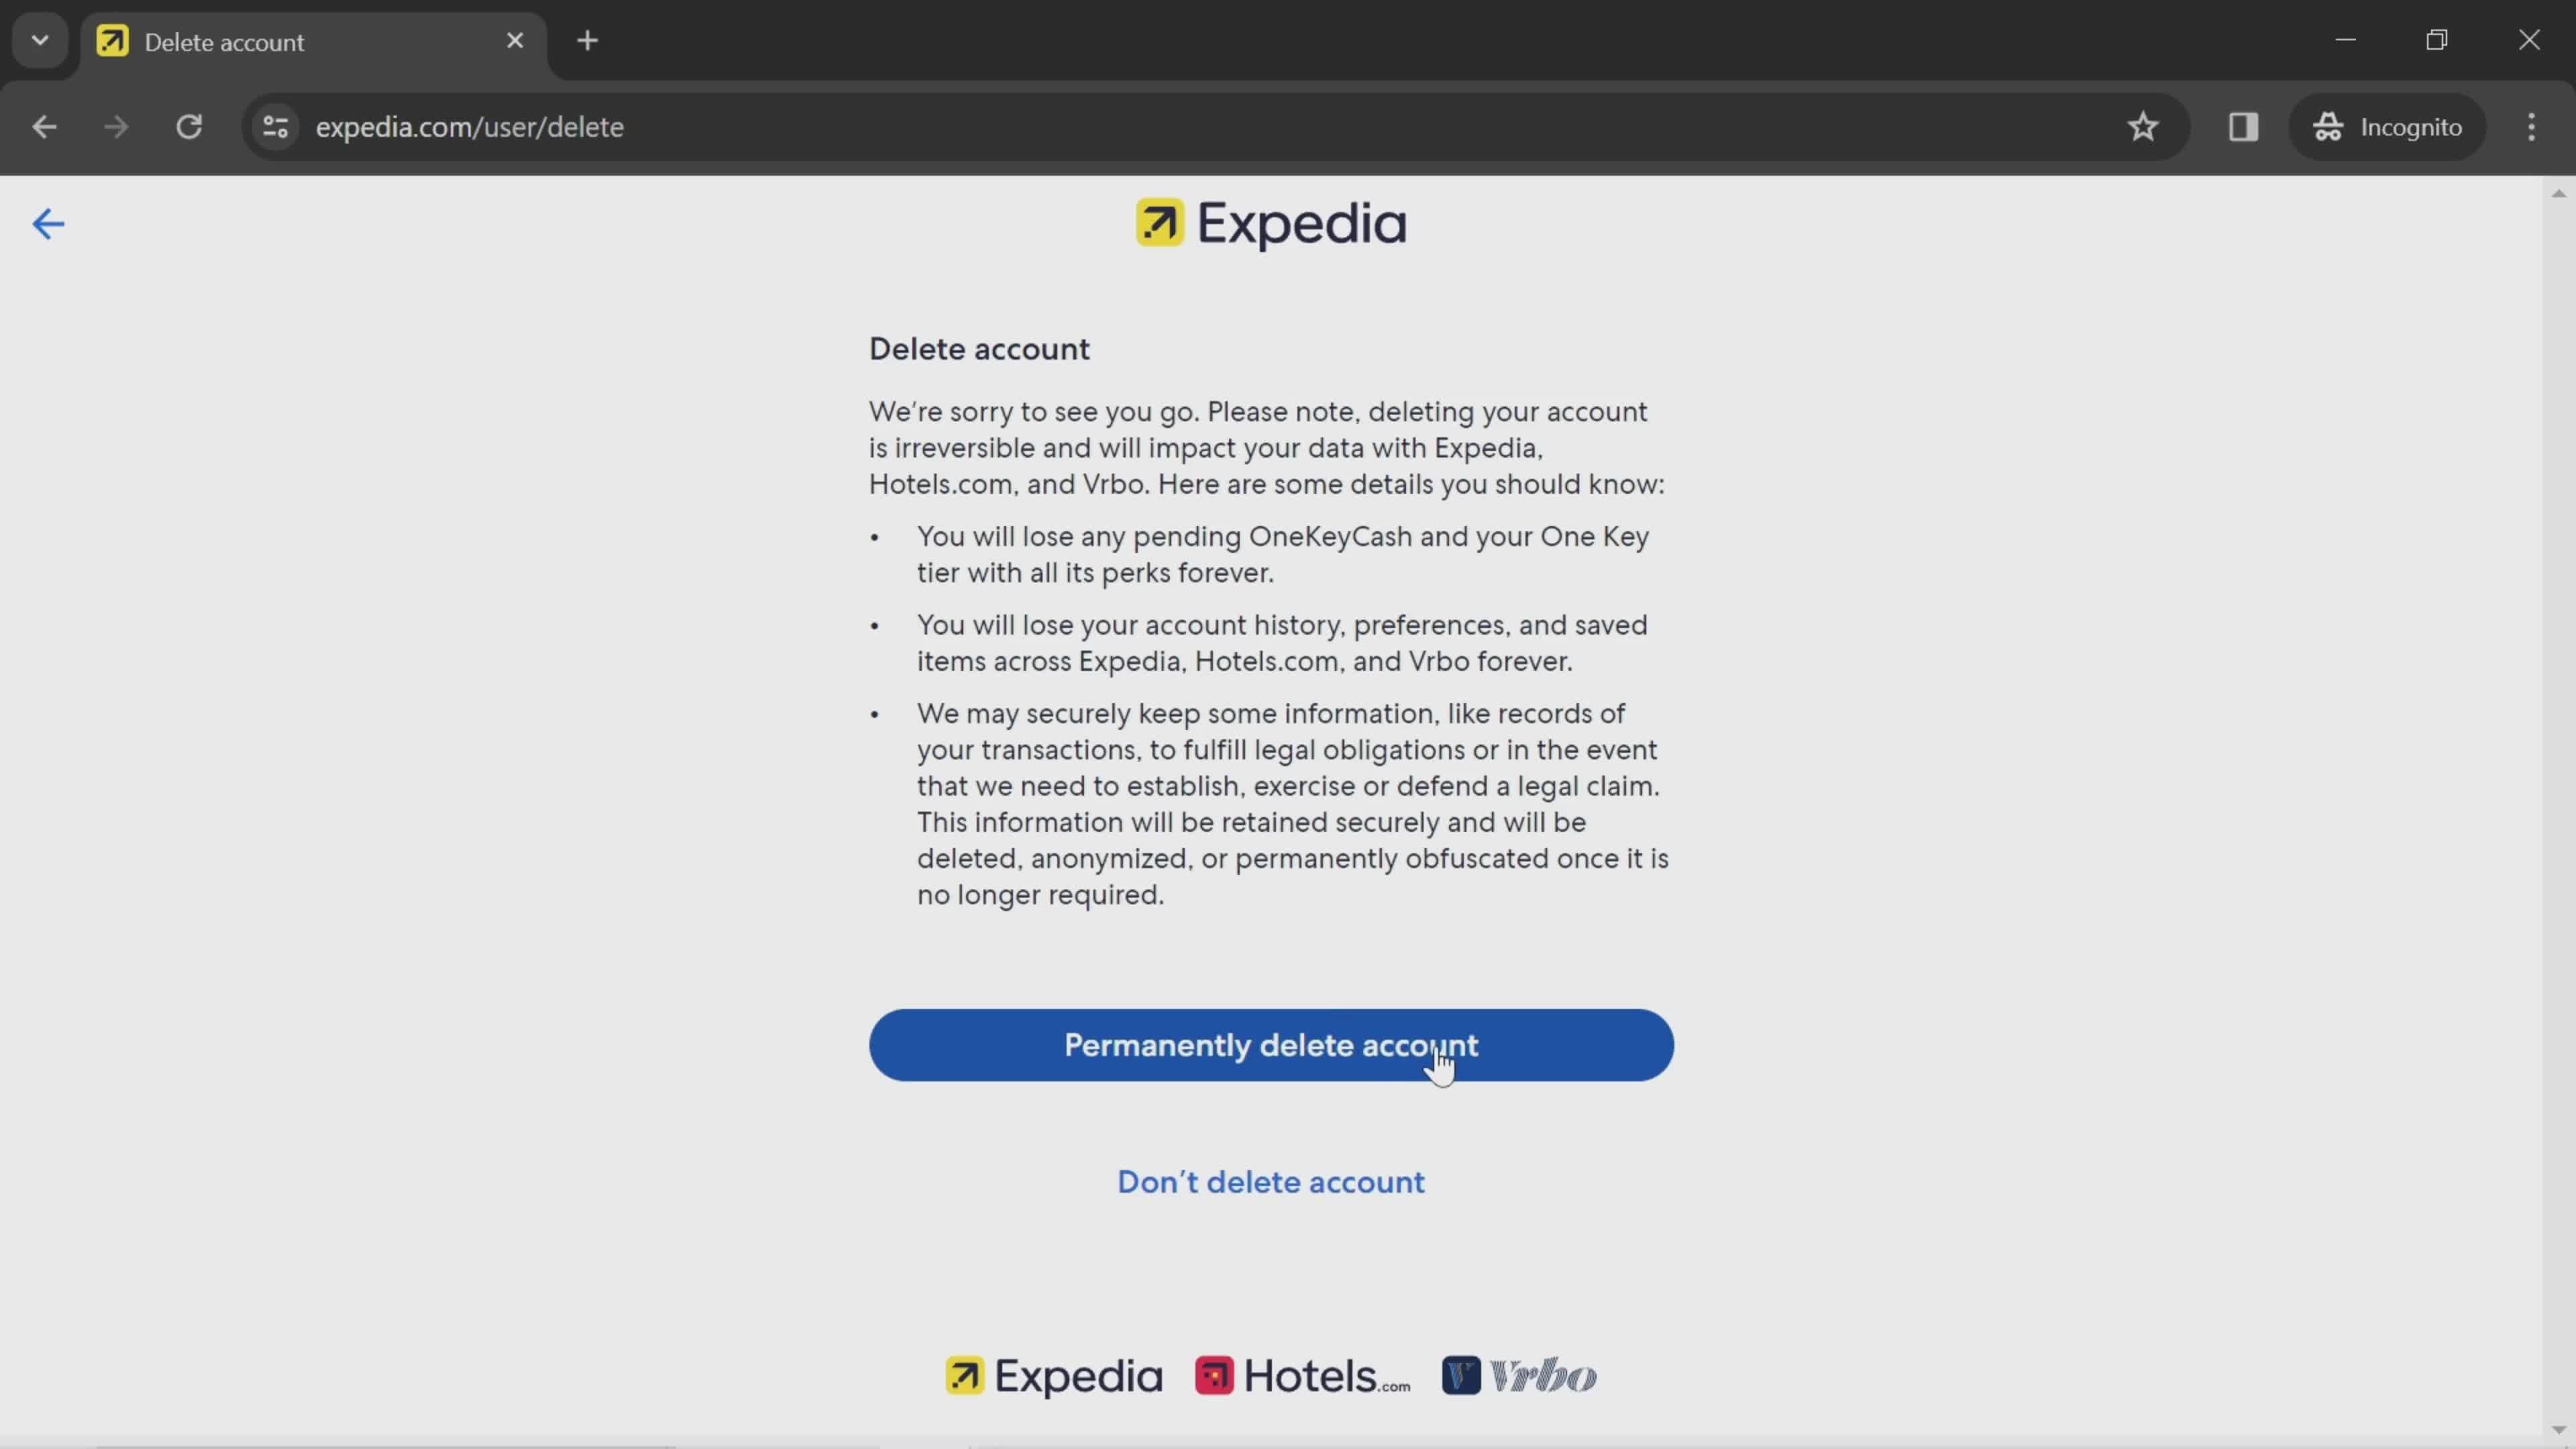Open the tab search dropdown arrow

(40, 41)
